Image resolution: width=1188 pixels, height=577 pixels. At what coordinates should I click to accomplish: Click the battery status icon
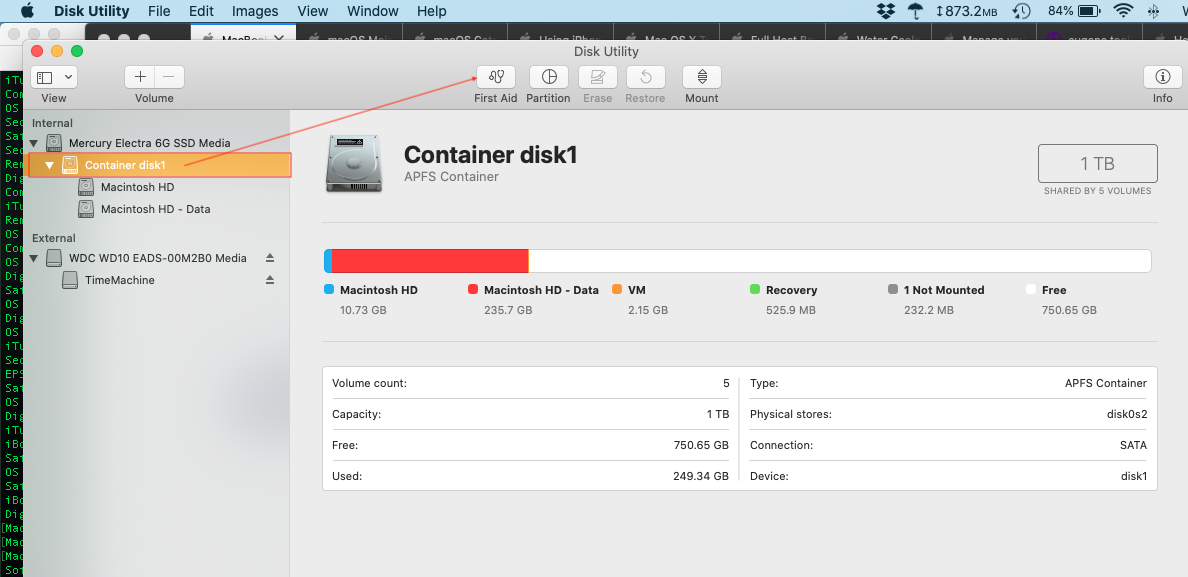pyautogui.click(x=1089, y=11)
